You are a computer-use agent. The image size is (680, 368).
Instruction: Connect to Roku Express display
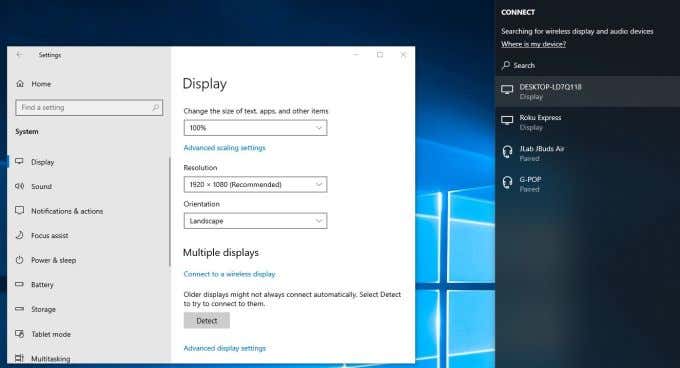pos(588,122)
